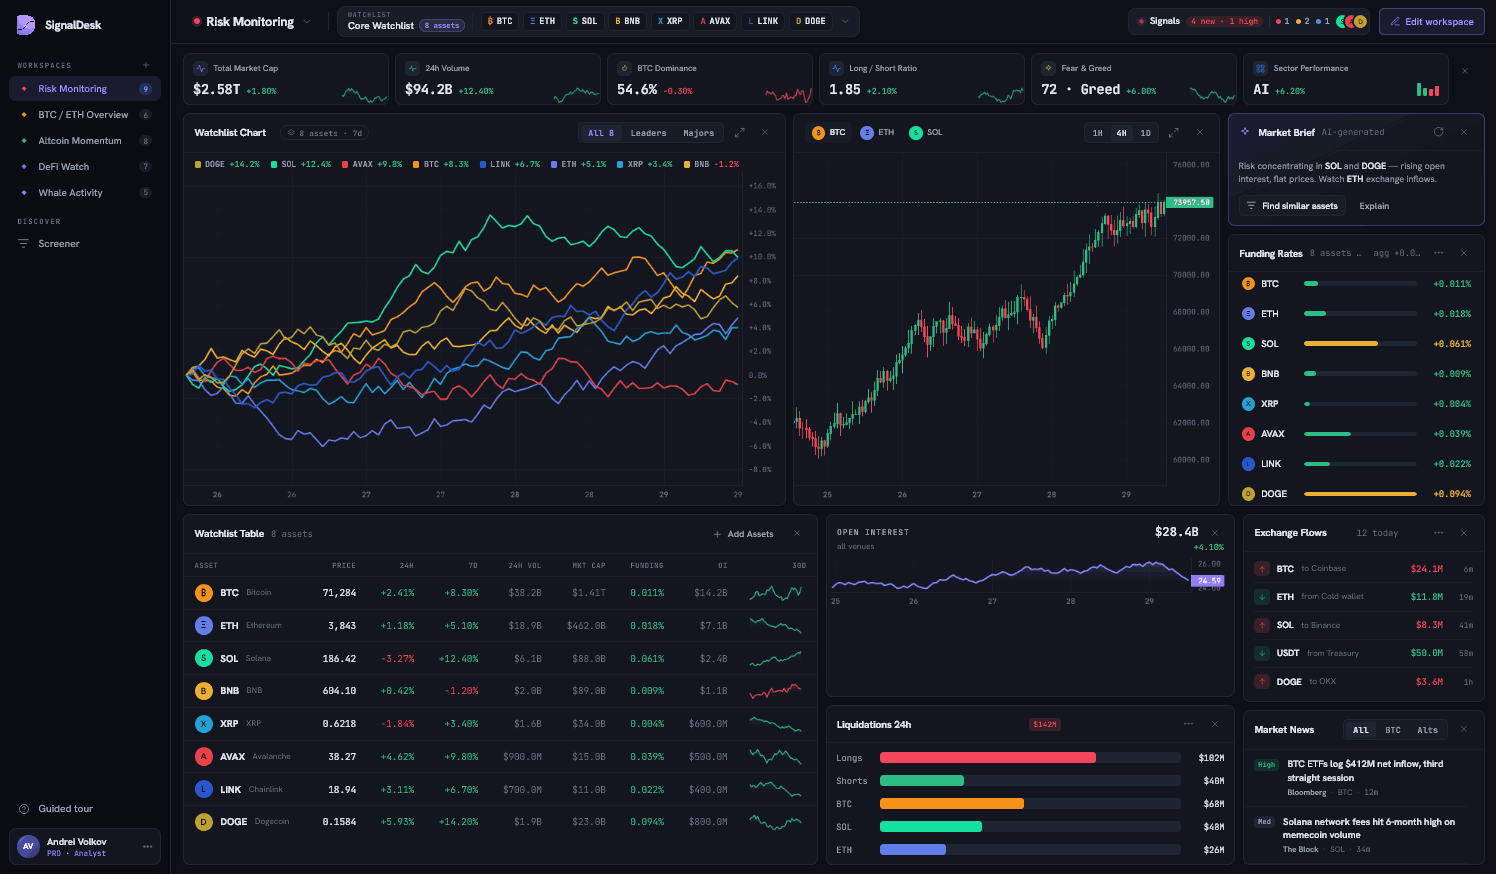Click the XRP chip in the watchlist bar
The height and width of the screenshot is (874, 1496).
670,21
